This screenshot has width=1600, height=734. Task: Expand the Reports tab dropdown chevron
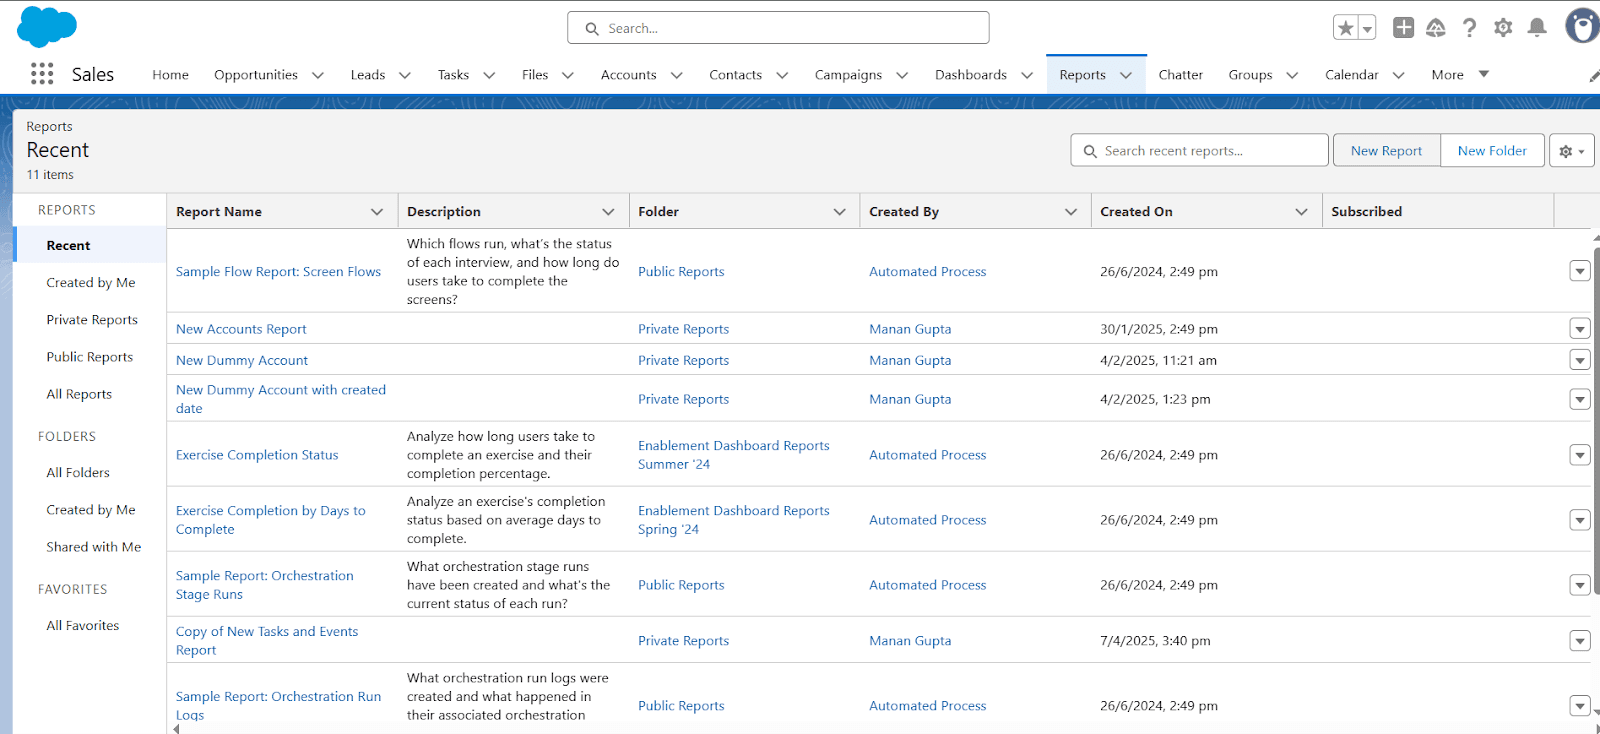(x=1126, y=75)
